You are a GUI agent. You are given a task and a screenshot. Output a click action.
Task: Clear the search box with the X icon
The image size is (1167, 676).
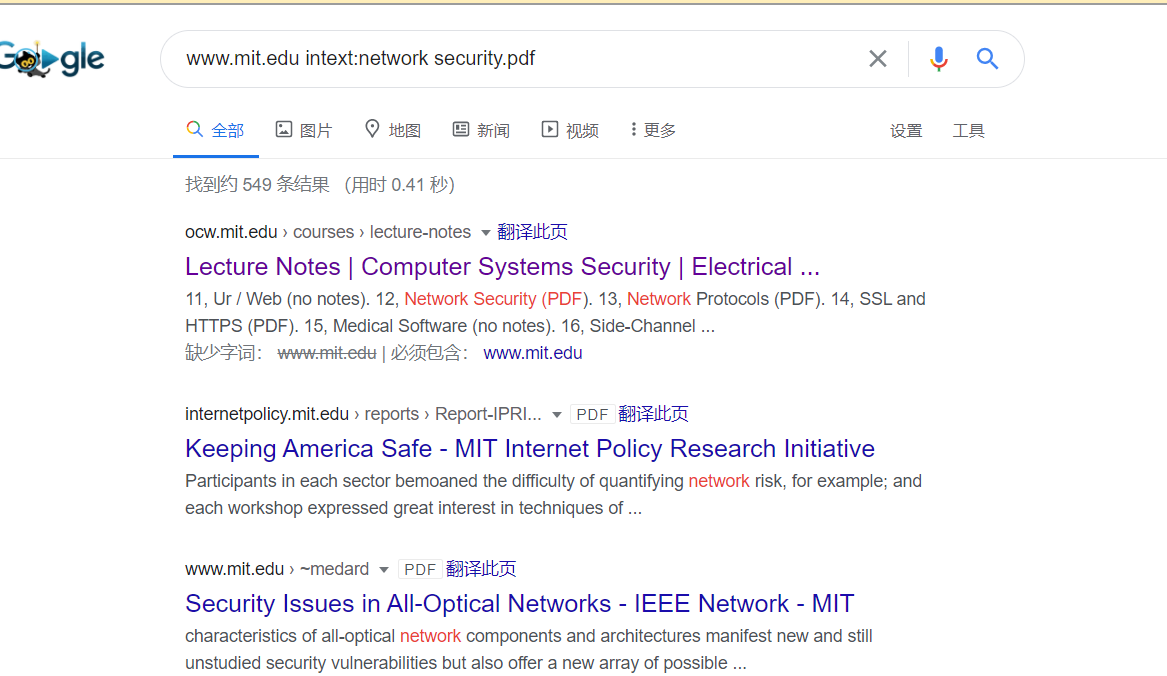click(877, 59)
